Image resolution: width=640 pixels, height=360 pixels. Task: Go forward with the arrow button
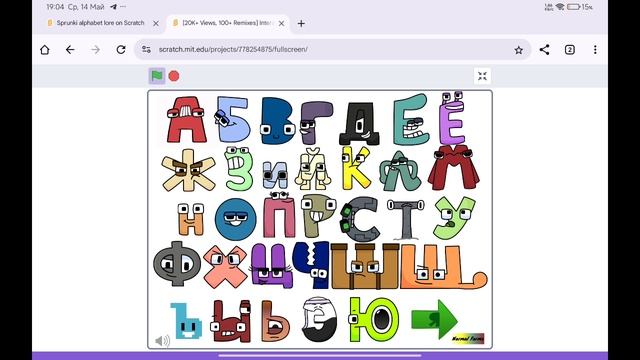(x=96, y=50)
